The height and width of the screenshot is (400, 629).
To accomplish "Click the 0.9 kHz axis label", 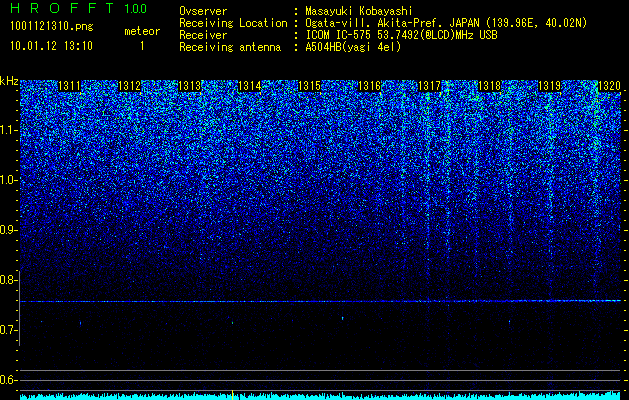I will [9, 230].
